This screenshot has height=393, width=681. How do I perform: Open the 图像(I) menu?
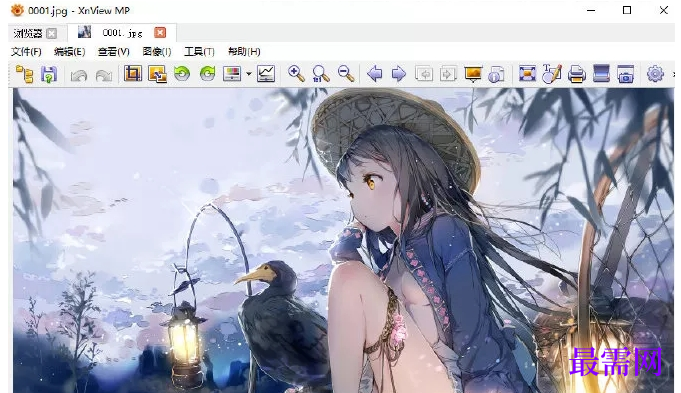(x=157, y=52)
